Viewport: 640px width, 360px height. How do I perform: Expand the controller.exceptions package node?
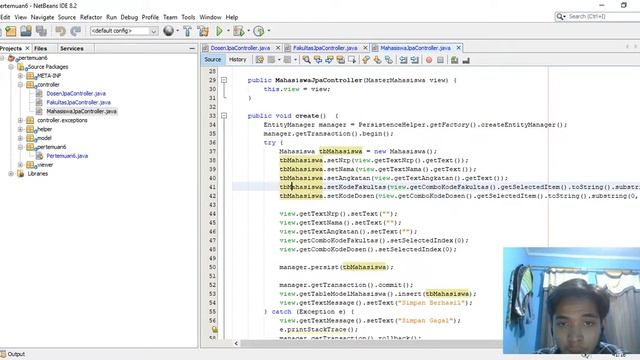point(20,120)
